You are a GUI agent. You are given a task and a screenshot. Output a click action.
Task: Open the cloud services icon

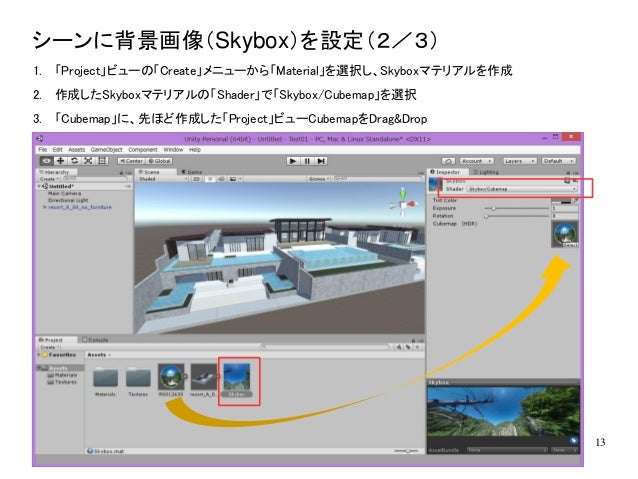pos(448,161)
